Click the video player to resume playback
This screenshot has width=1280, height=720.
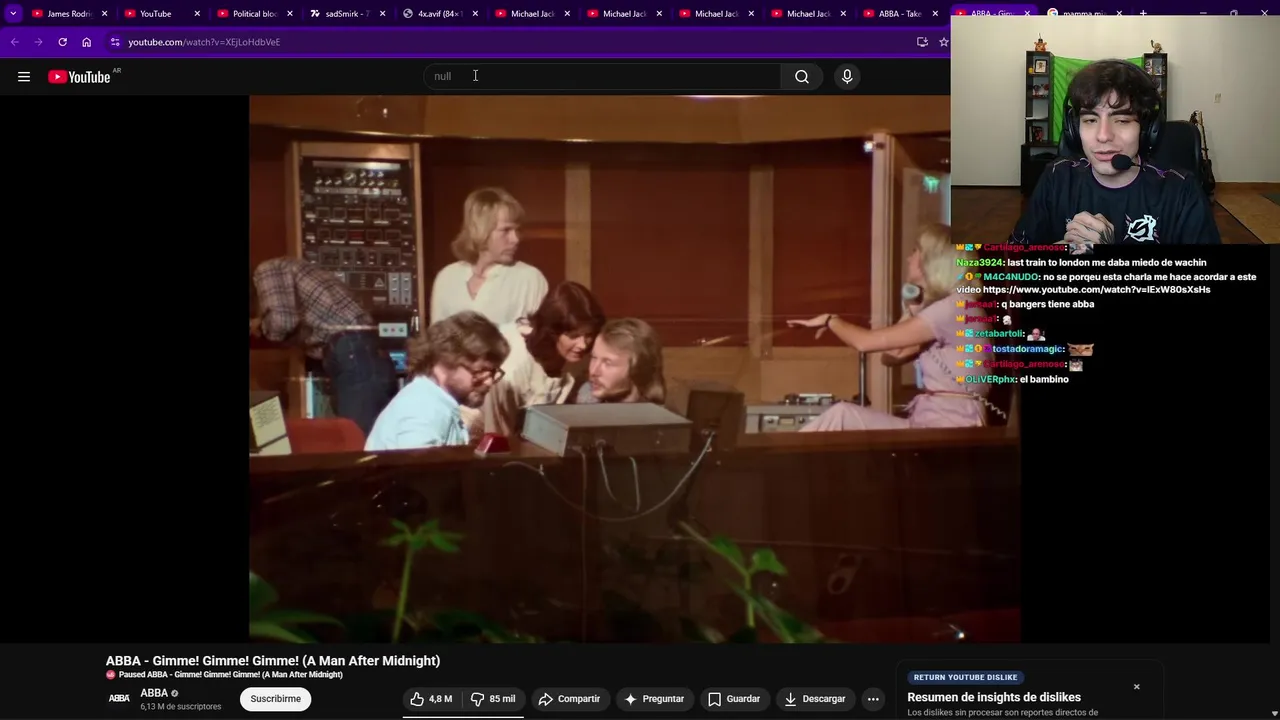[x=634, y=368]
